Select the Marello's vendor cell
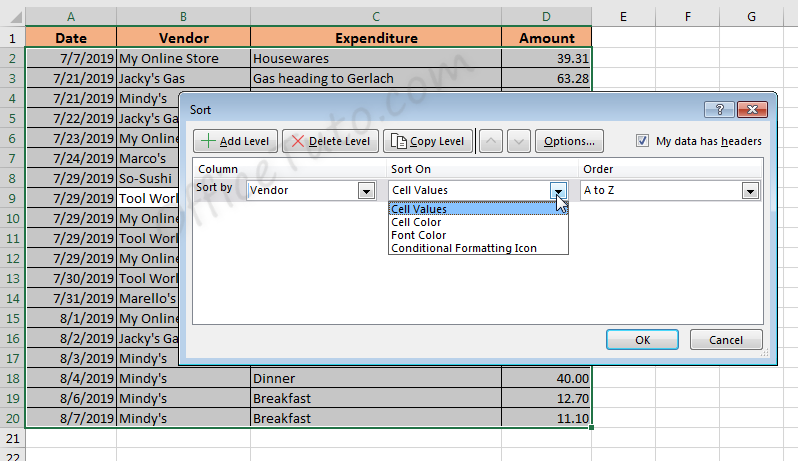 pyautogui.click(x=148, y=298)
